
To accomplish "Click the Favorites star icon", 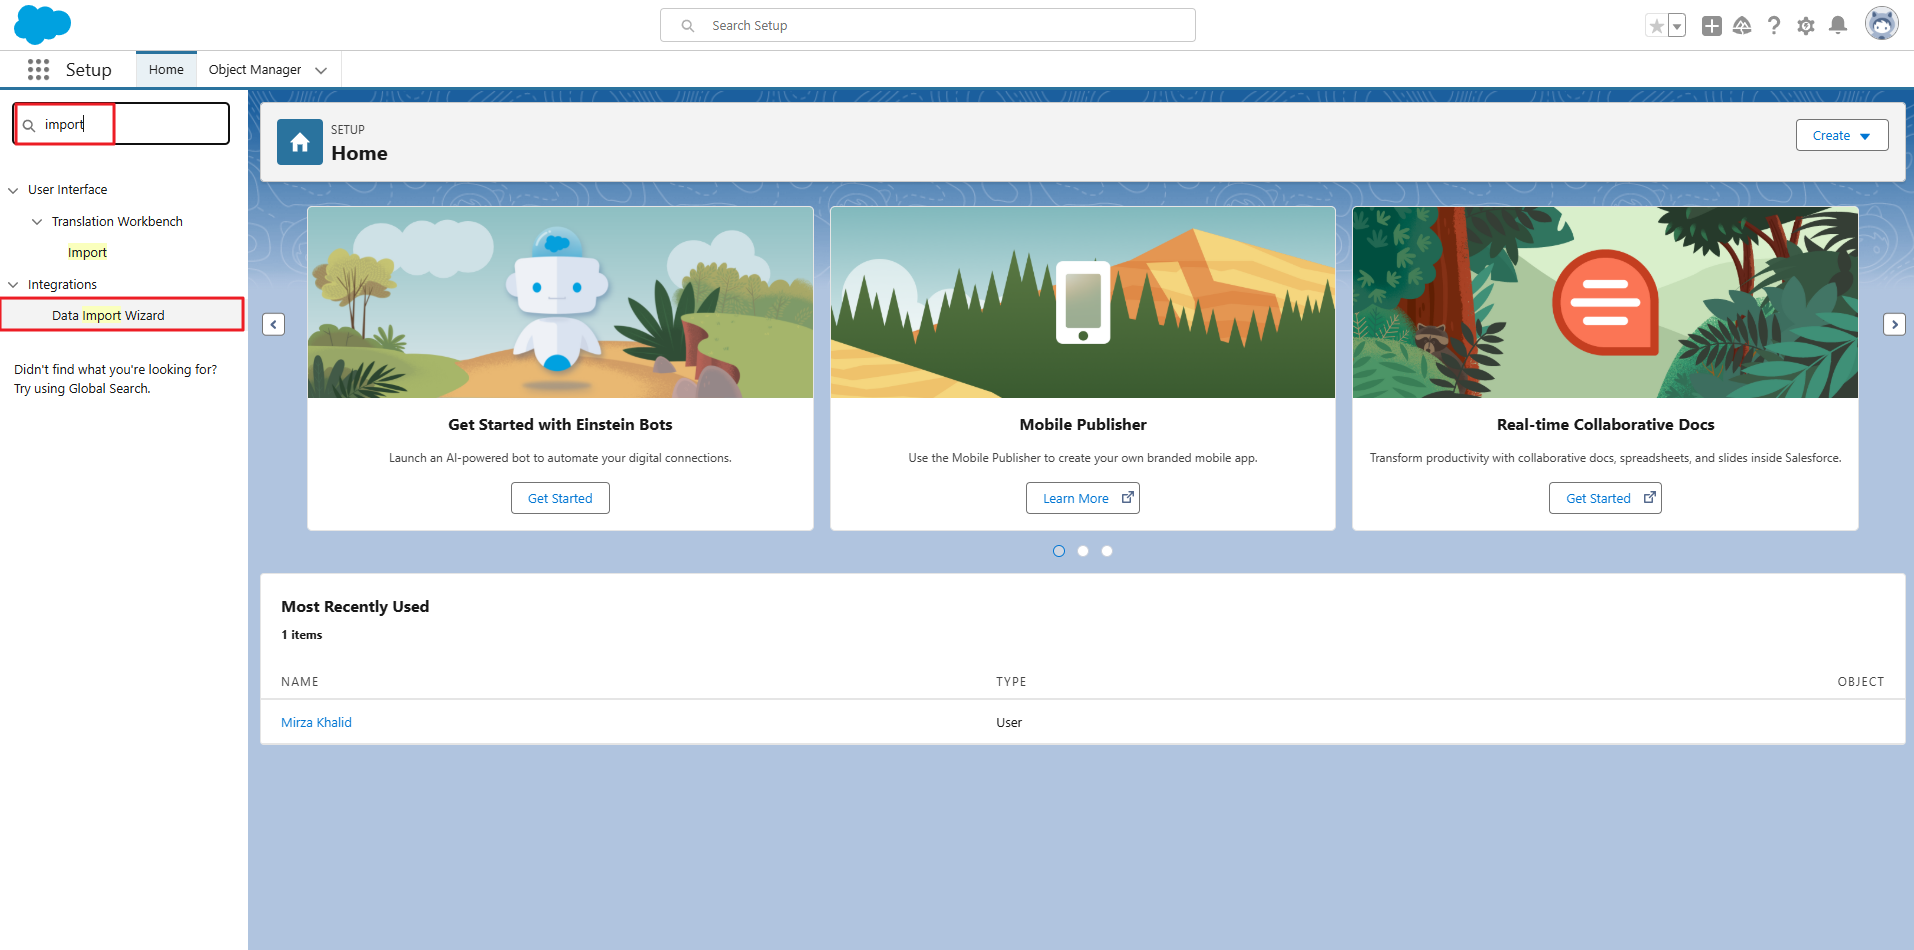I will pyautogui.click(x=1656, y=26).
